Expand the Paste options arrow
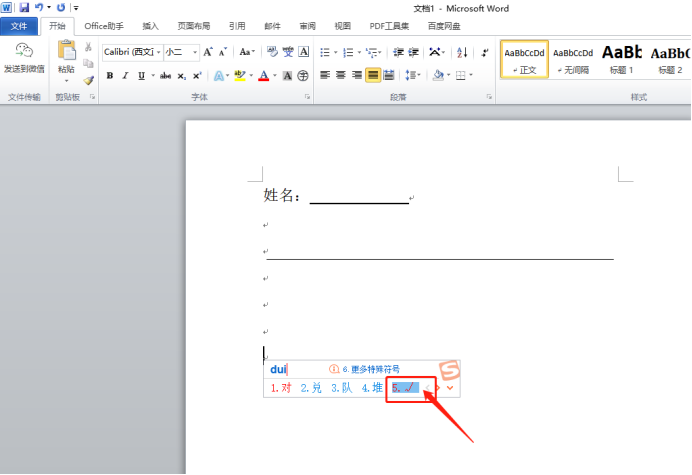692x475 pixels. coord(66,81)
